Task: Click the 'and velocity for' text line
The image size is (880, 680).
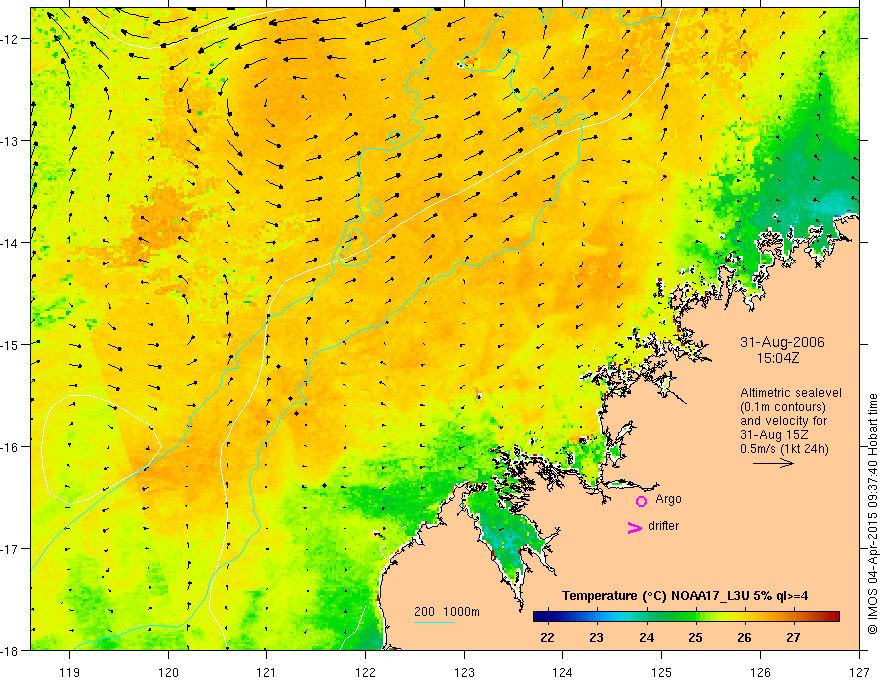Action: coord(783,421)
